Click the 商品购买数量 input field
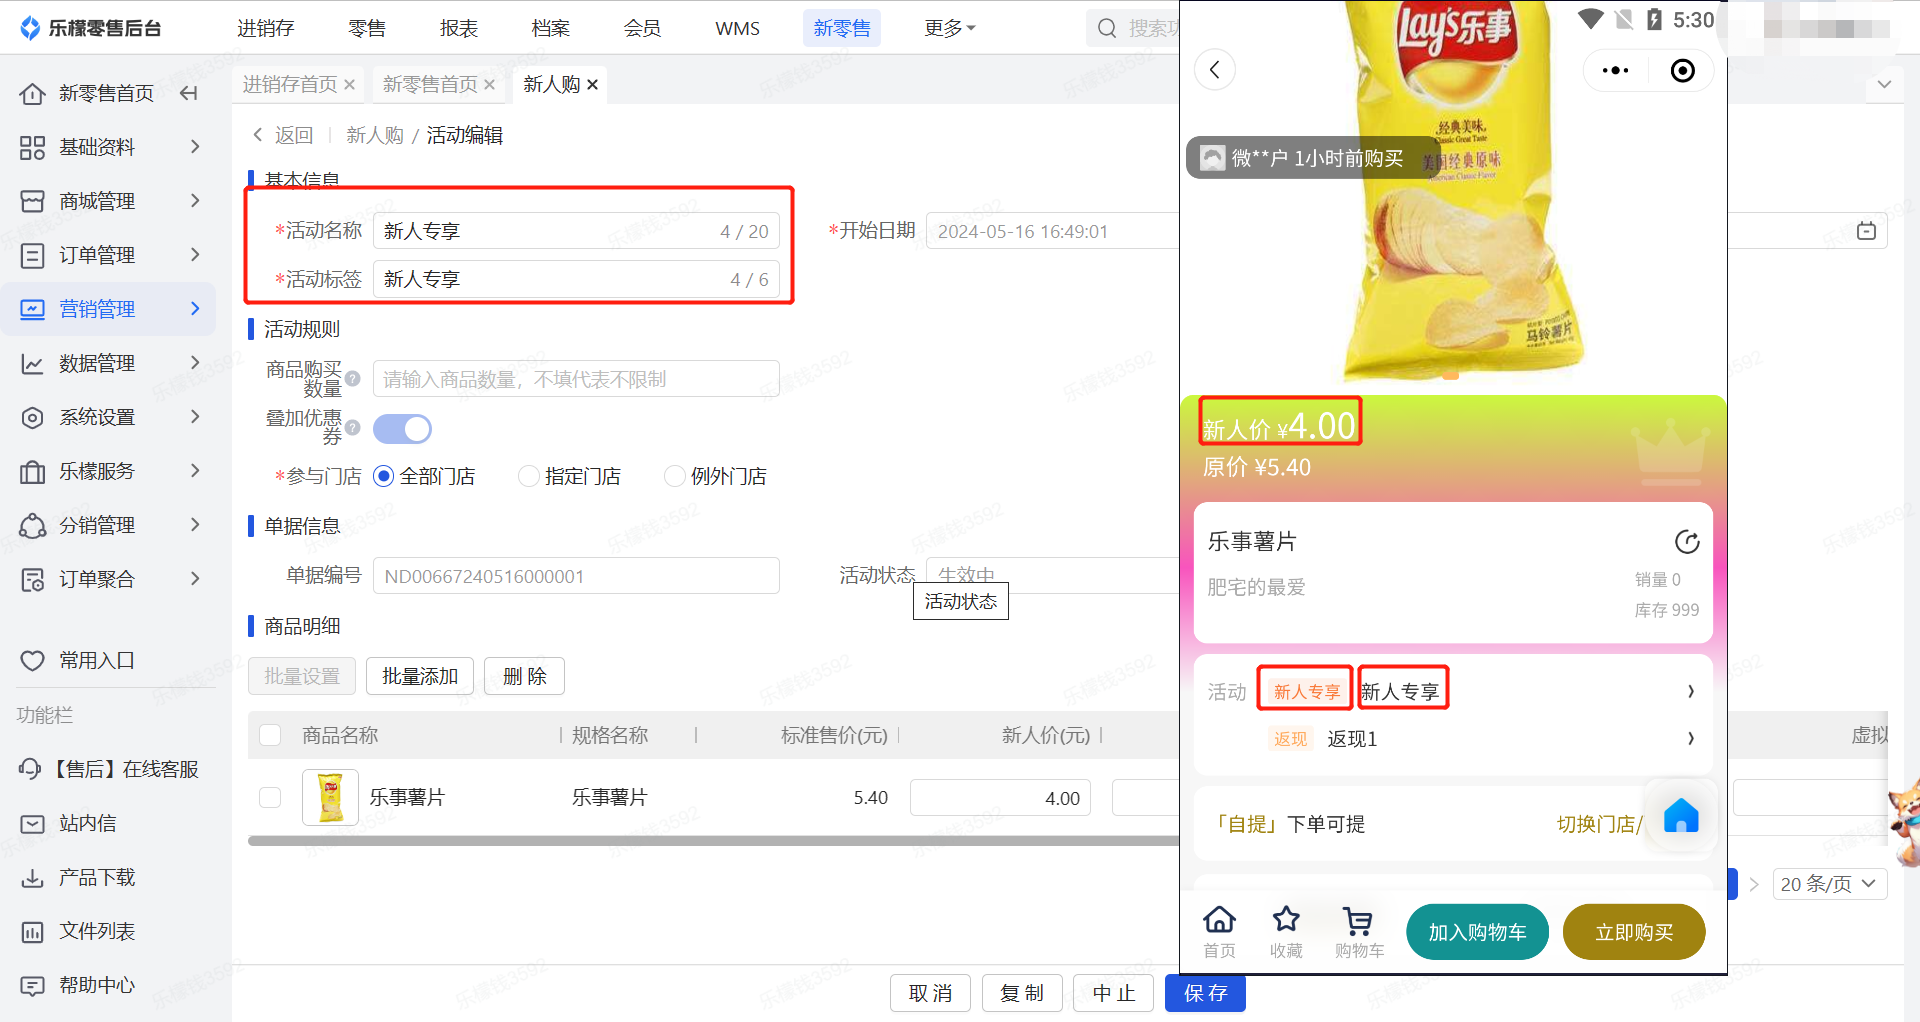1920x1022 pixels. tap(576, 379)
